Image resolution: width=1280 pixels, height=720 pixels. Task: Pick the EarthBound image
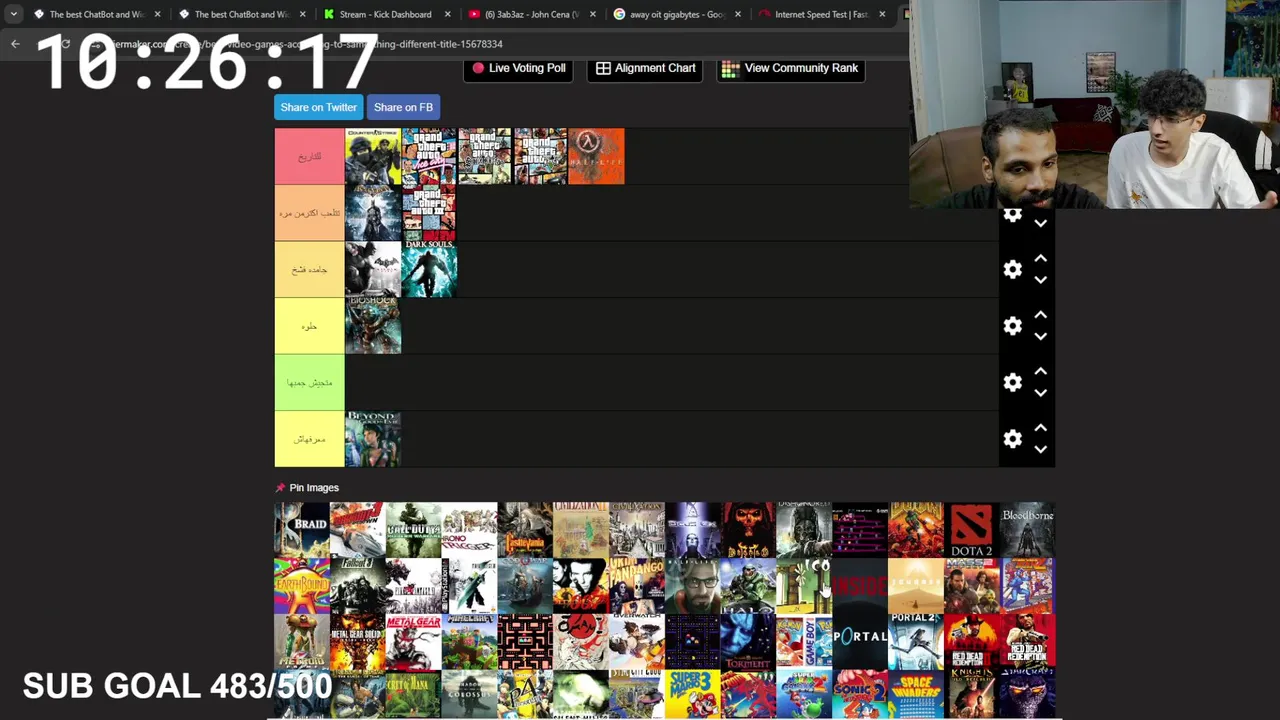click(302, 586)
